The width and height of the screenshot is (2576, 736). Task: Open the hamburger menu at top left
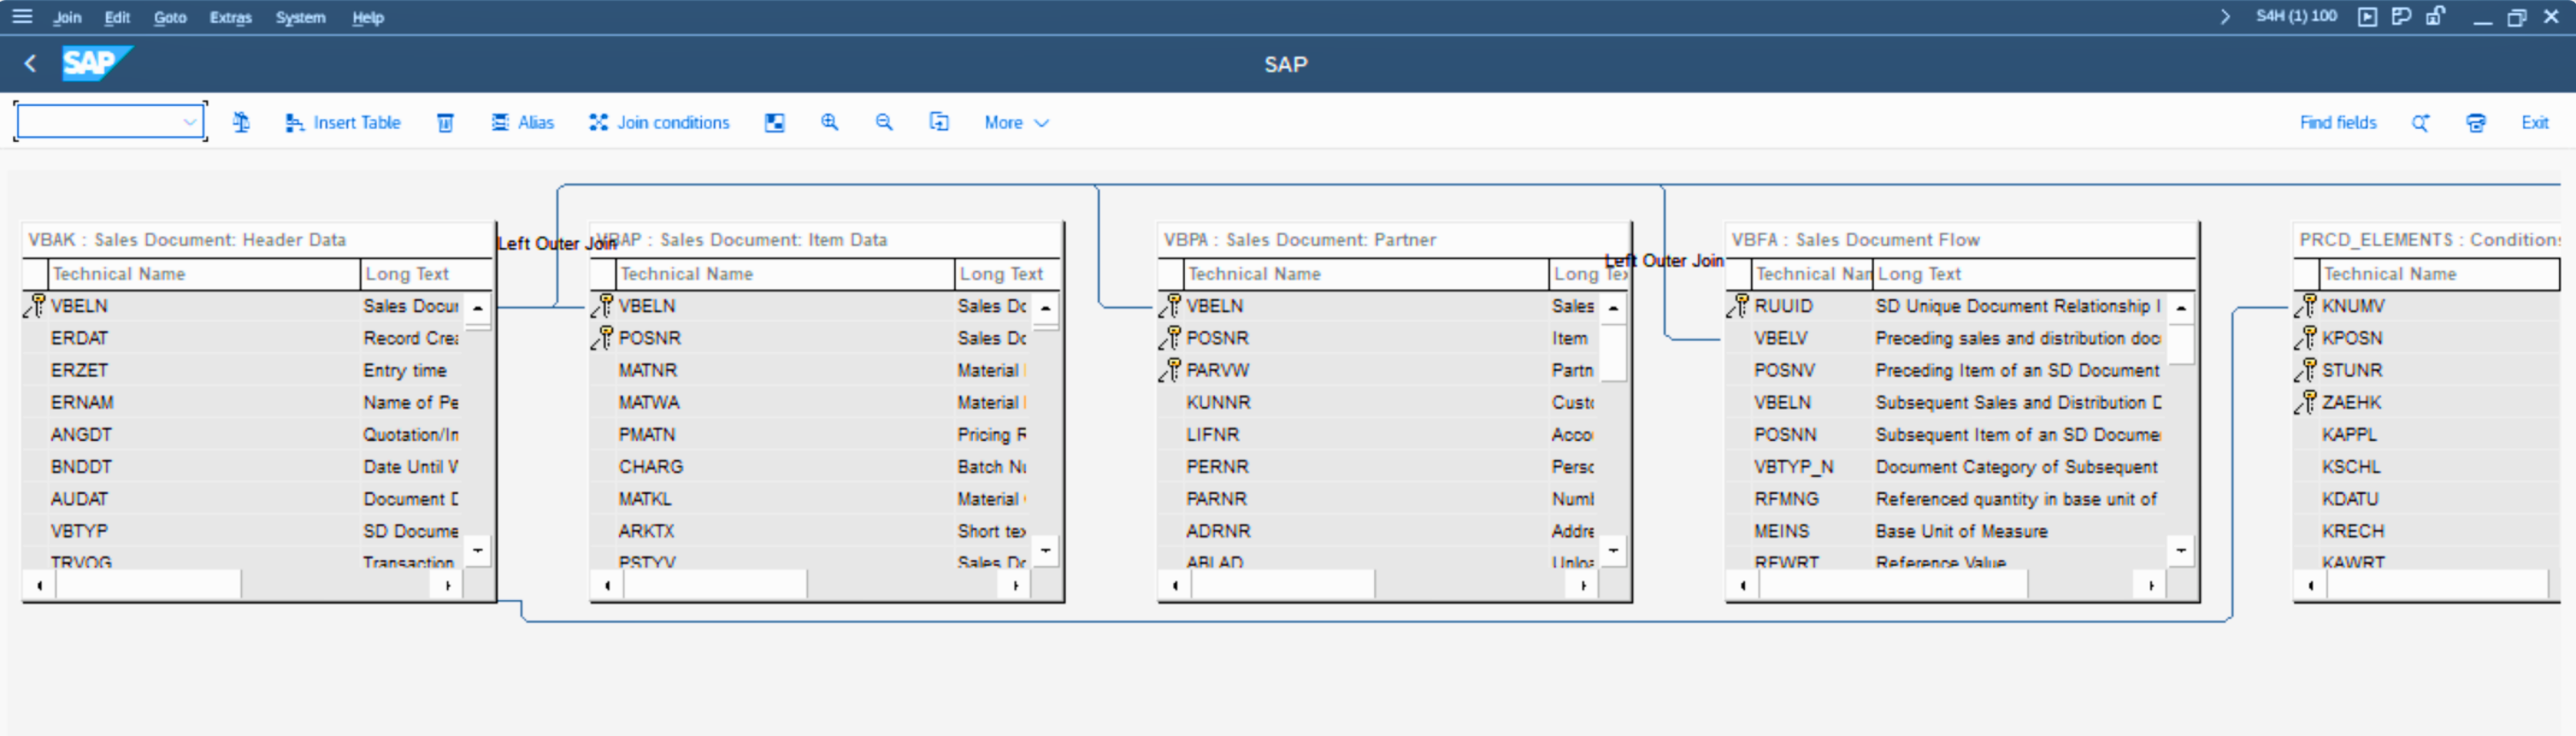pyautogui.click(x=22, y=16)
